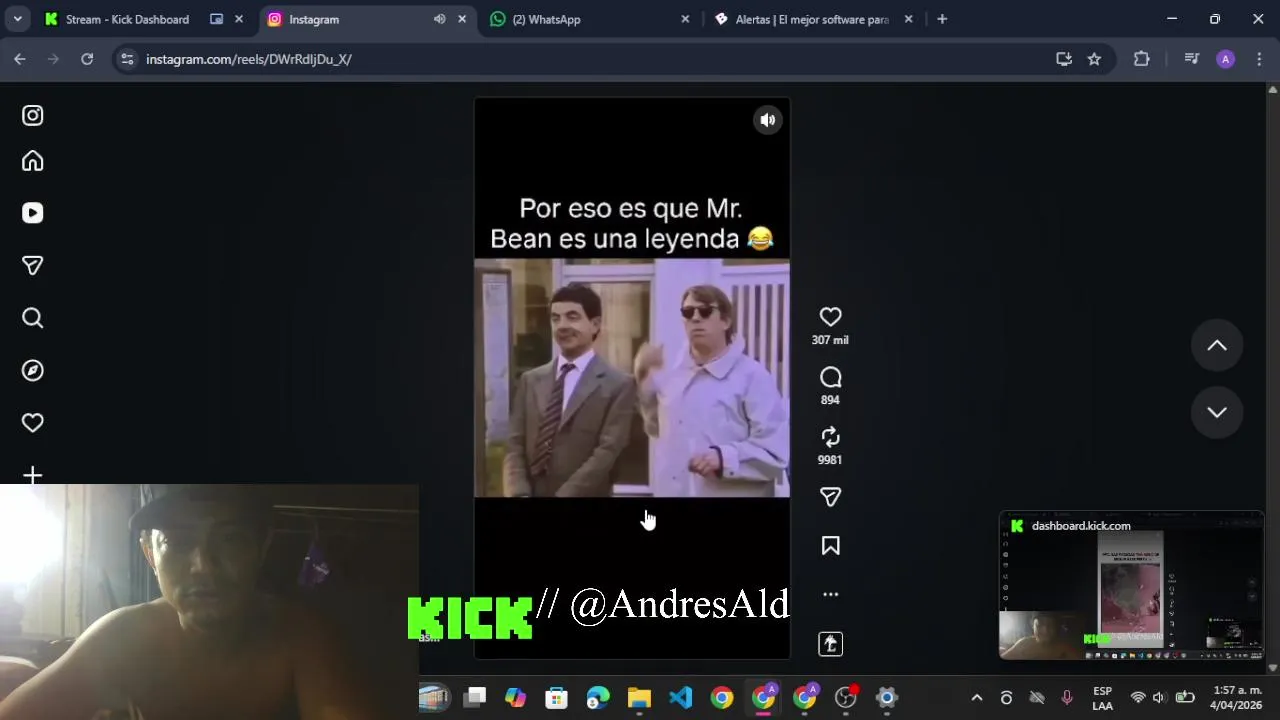Open Direct Messages in sidebar
The height and width of the screenshot is (720, 1280).
(x=33, y=266)
